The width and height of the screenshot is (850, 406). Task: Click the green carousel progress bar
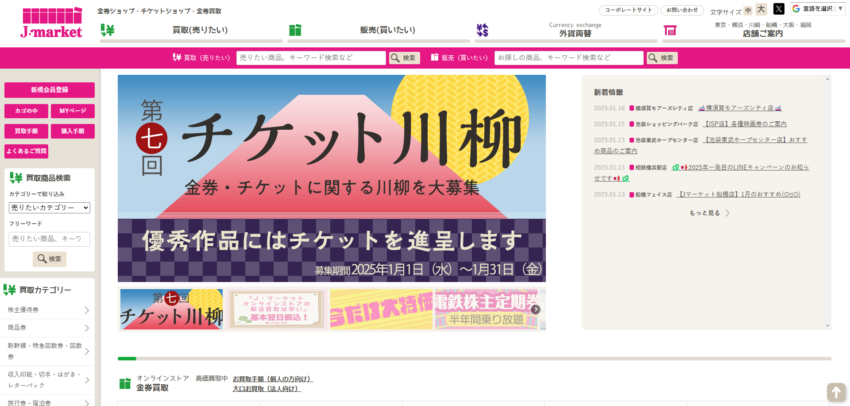click(127, 358)
